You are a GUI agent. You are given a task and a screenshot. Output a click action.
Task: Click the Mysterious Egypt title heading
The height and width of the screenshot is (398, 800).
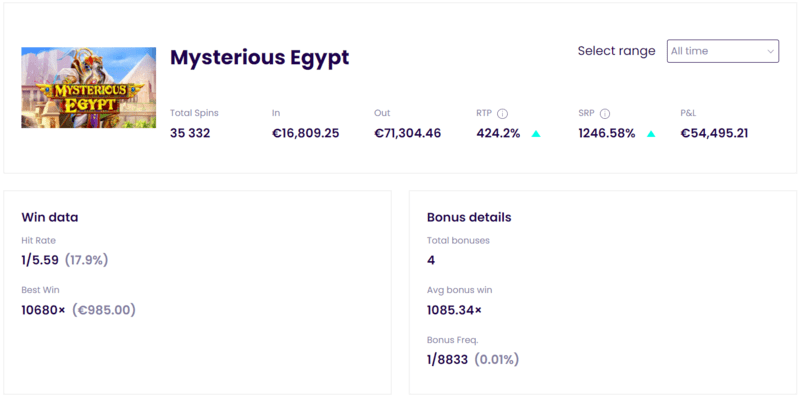point(260,58)
